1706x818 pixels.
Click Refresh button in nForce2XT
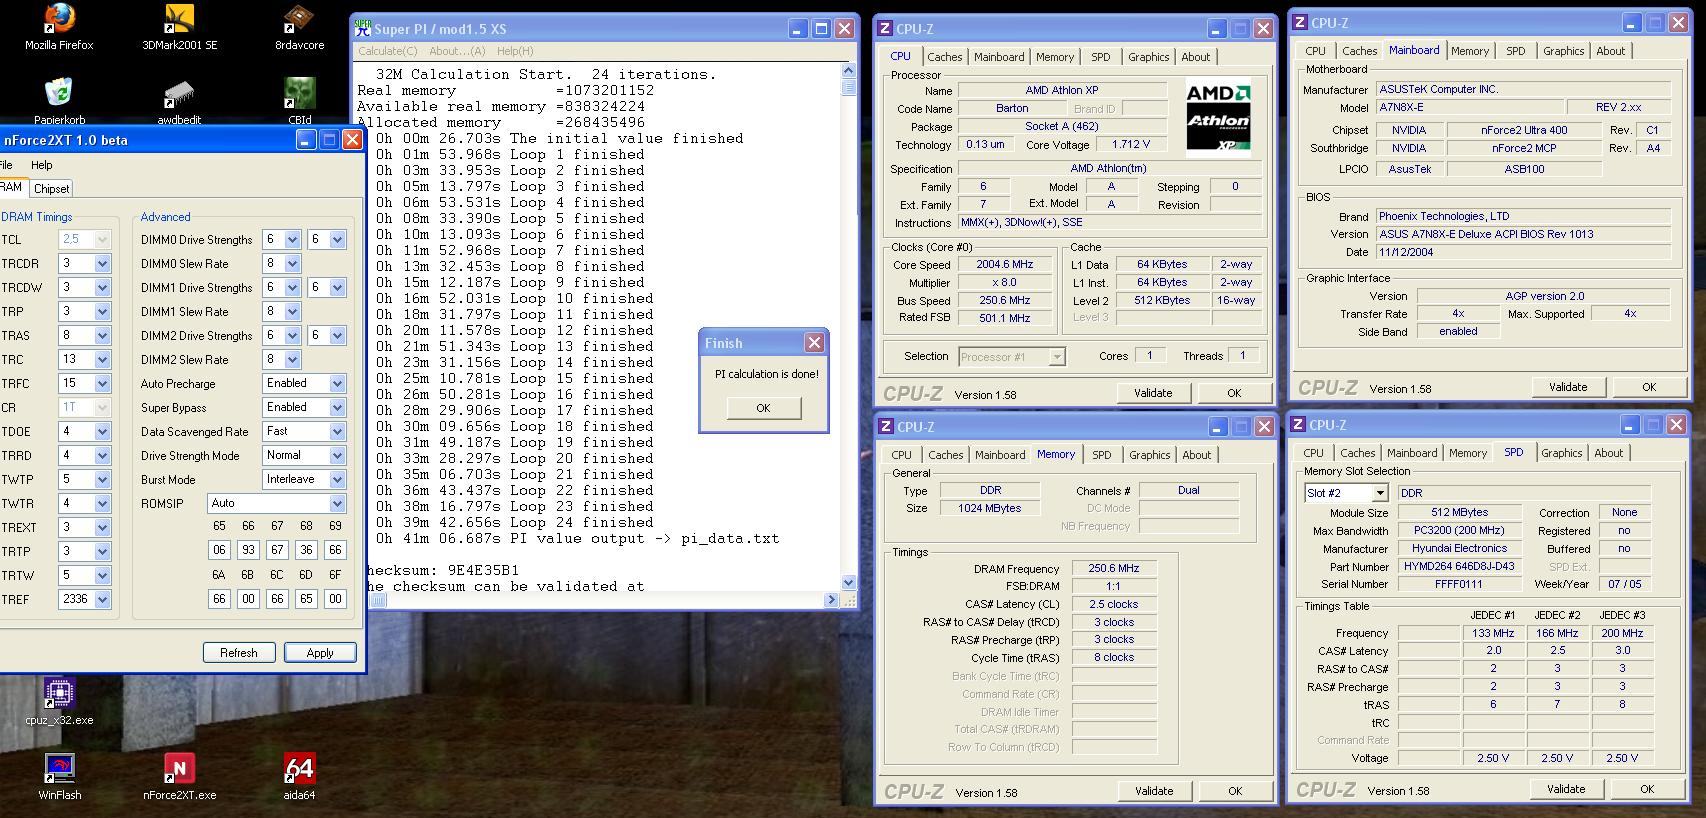click(238, 653)
